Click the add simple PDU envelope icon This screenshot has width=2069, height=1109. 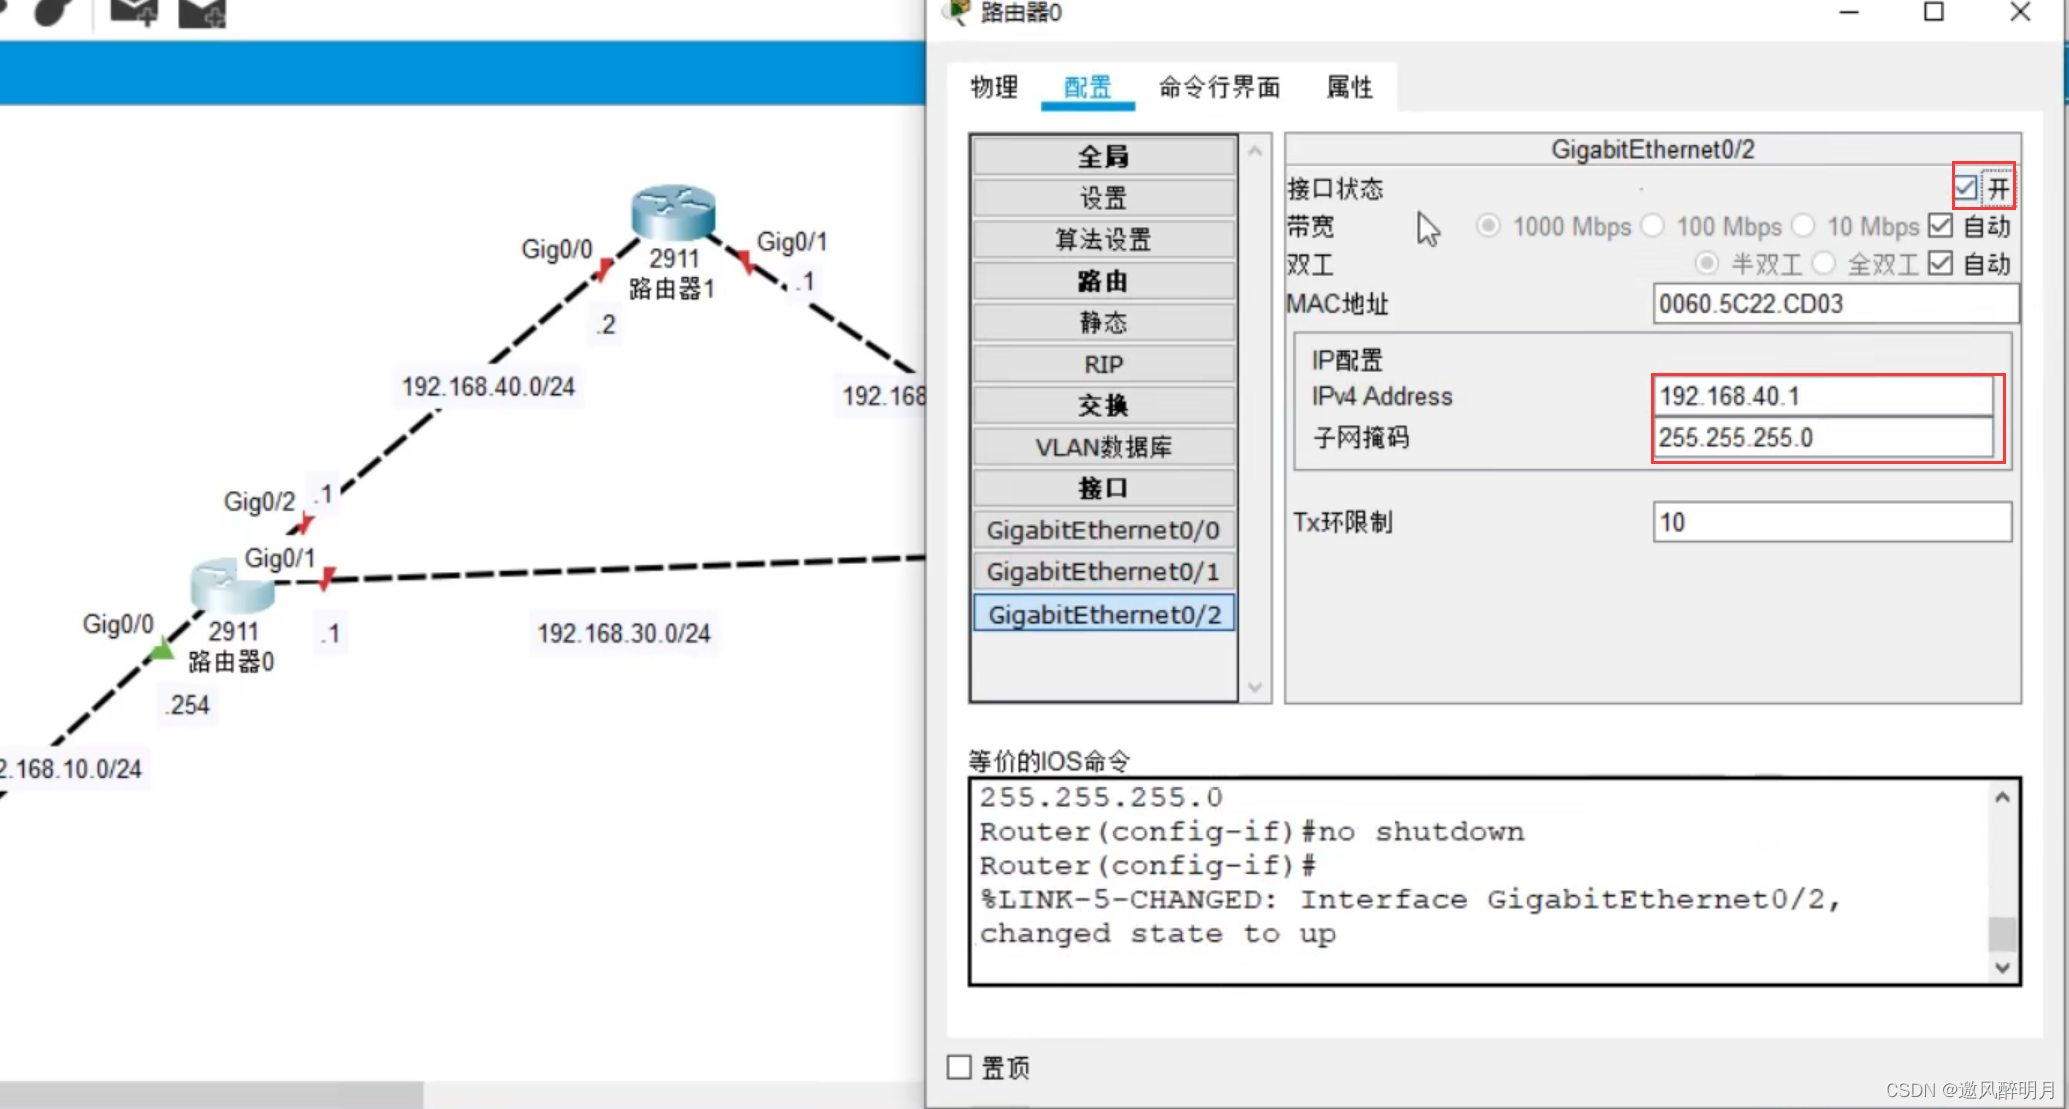coord(133,12)
